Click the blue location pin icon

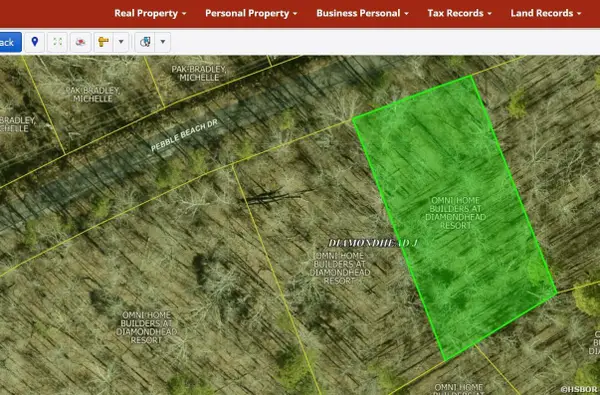[35, 42]
